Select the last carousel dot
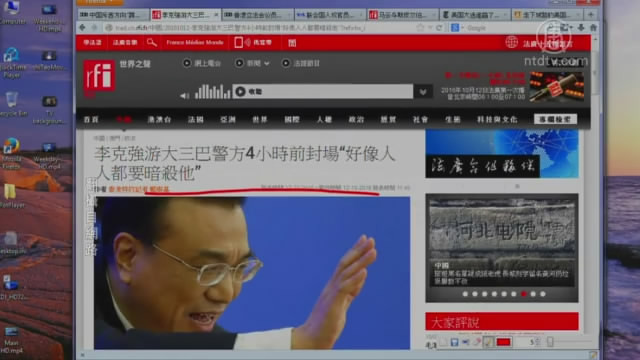 (543, 294)
